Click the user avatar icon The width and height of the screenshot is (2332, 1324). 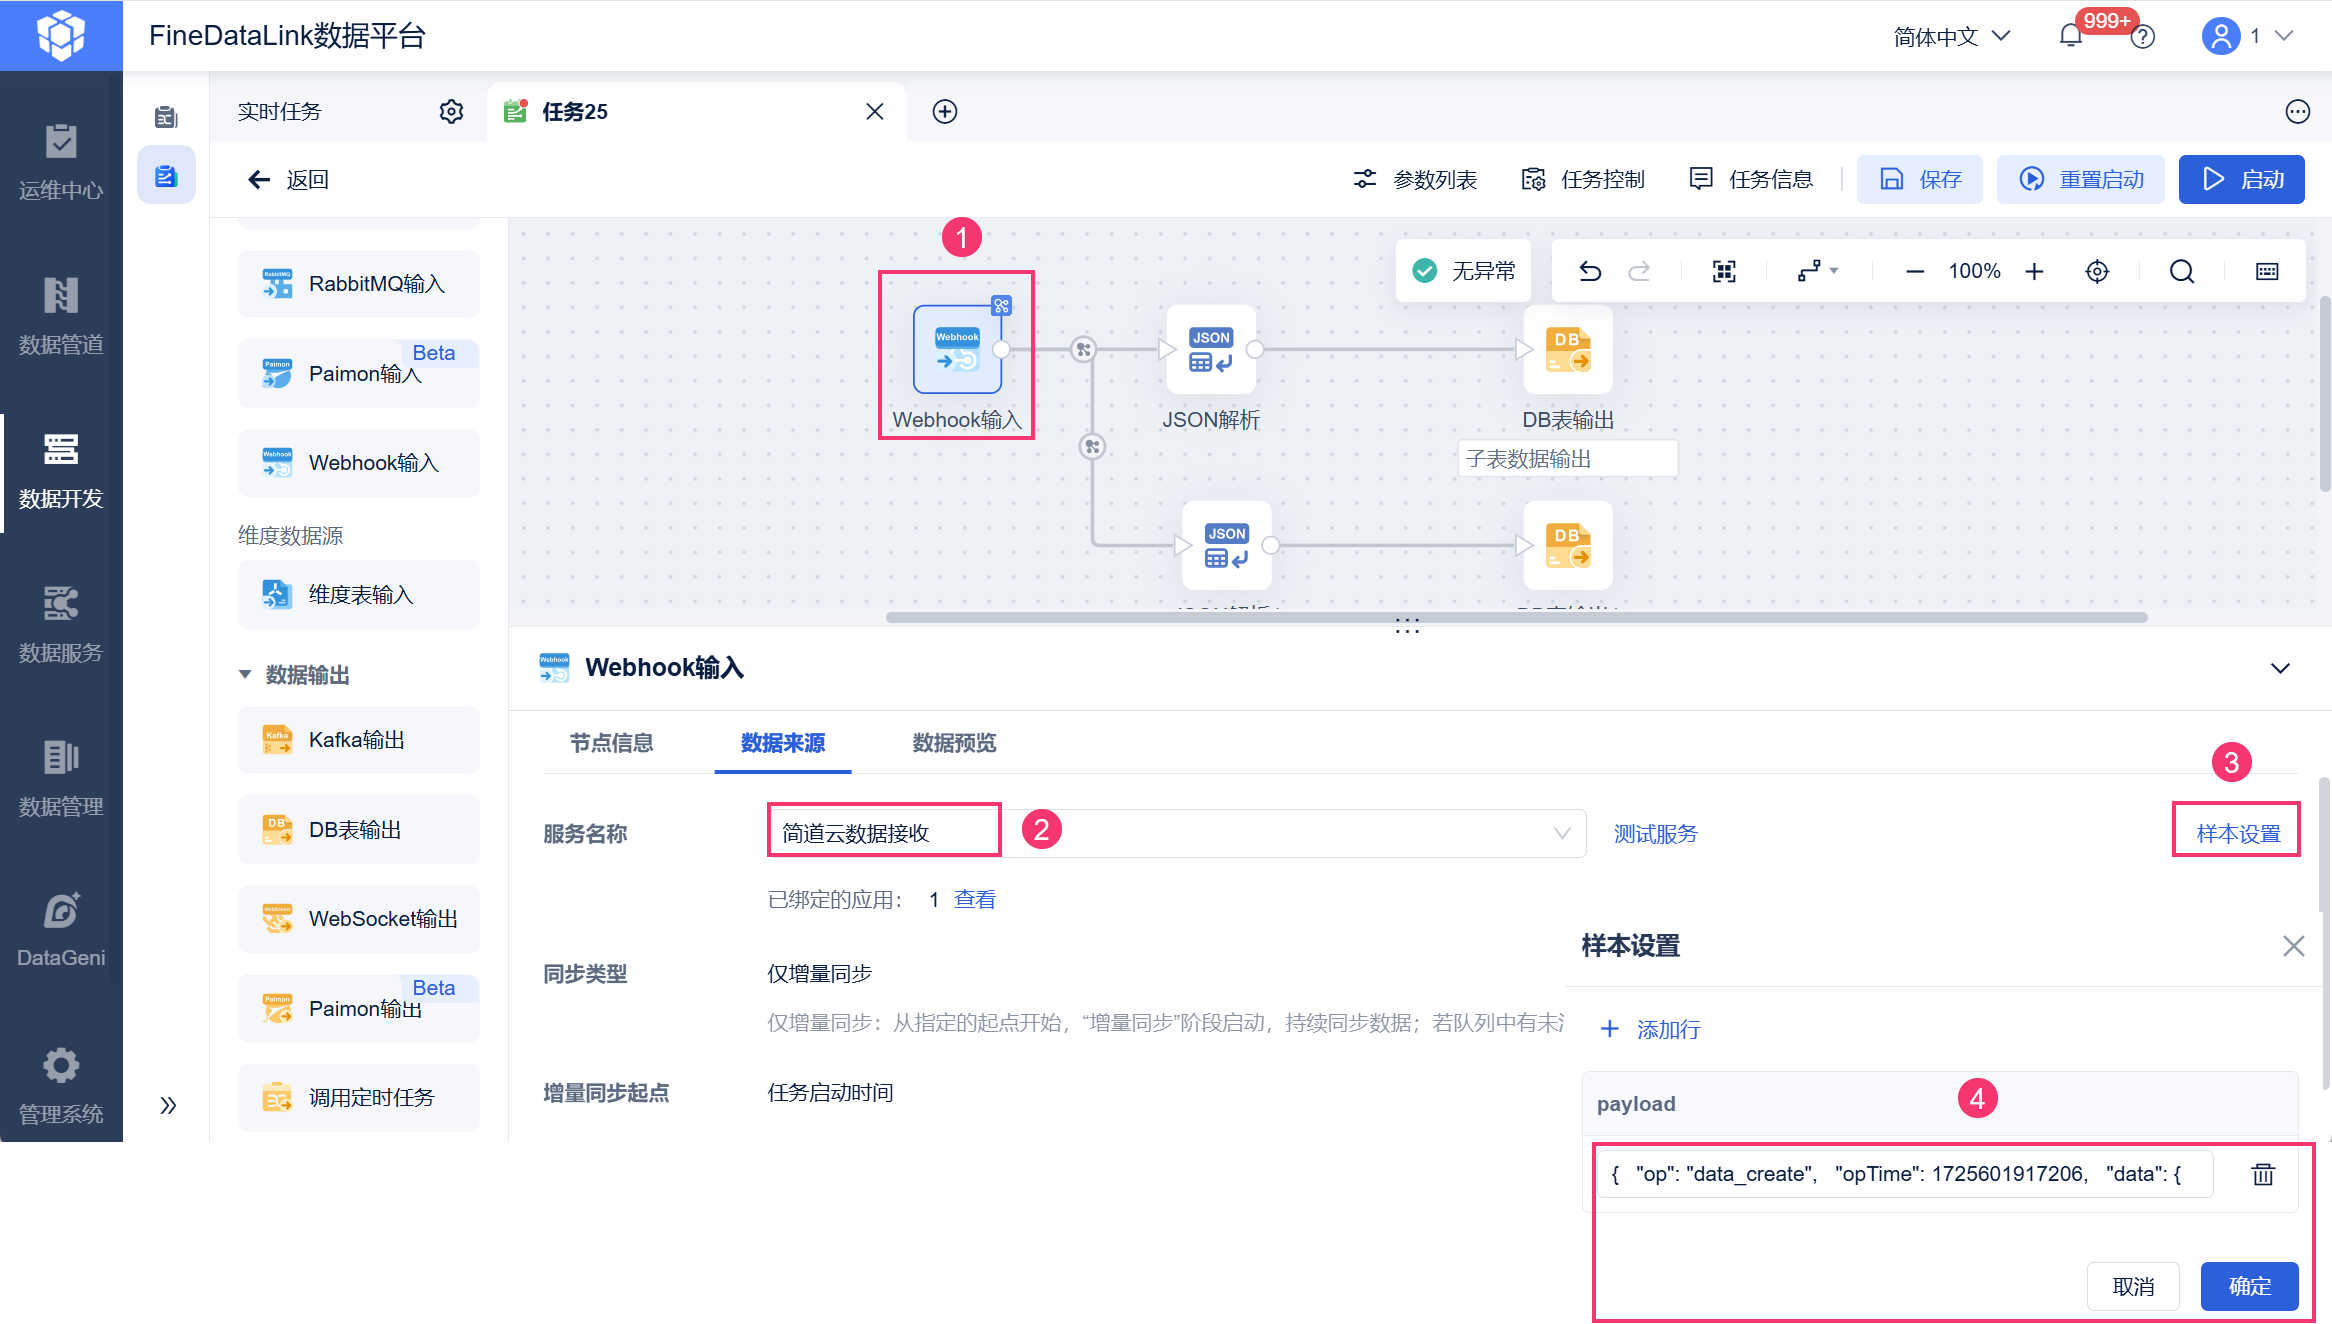click(x=2221, y=36)
